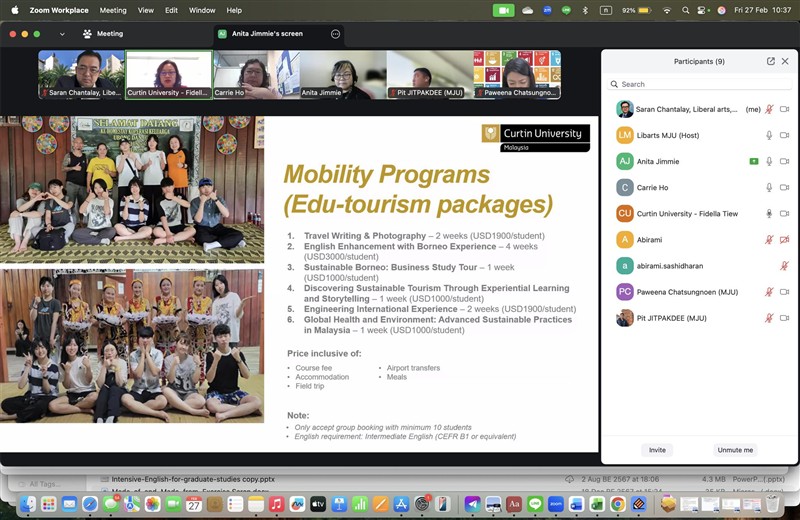Click Zoom camera icon in menu bar
The image size is (800, 520).
503,10
